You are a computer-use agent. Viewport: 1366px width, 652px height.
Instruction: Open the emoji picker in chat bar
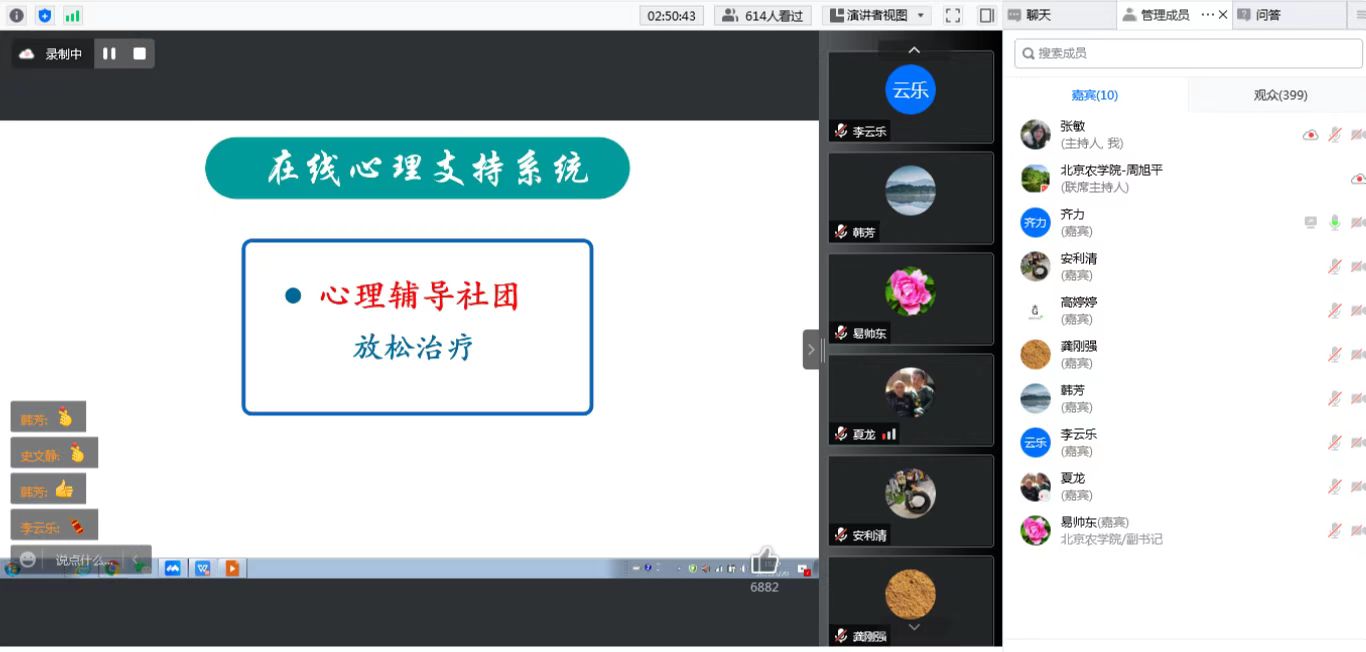(28, 559)
